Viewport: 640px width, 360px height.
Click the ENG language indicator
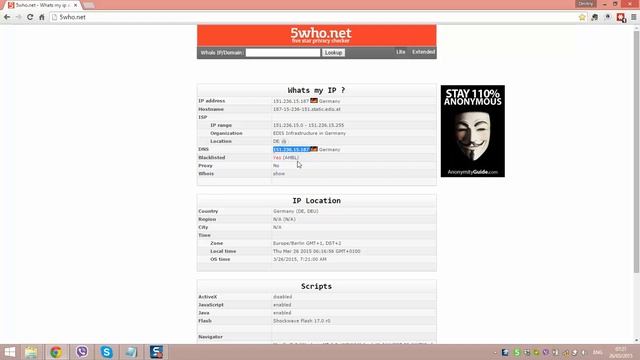tap(598, 352)
